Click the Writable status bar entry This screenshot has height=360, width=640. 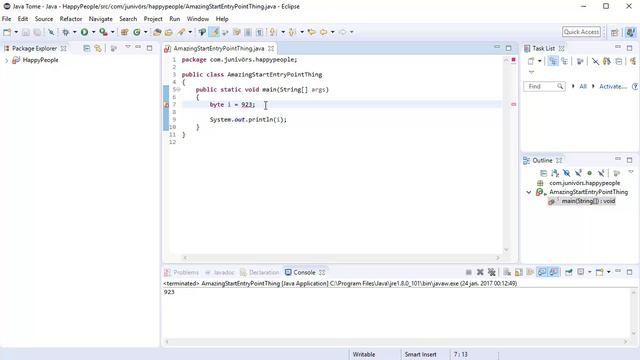(364, 355)
